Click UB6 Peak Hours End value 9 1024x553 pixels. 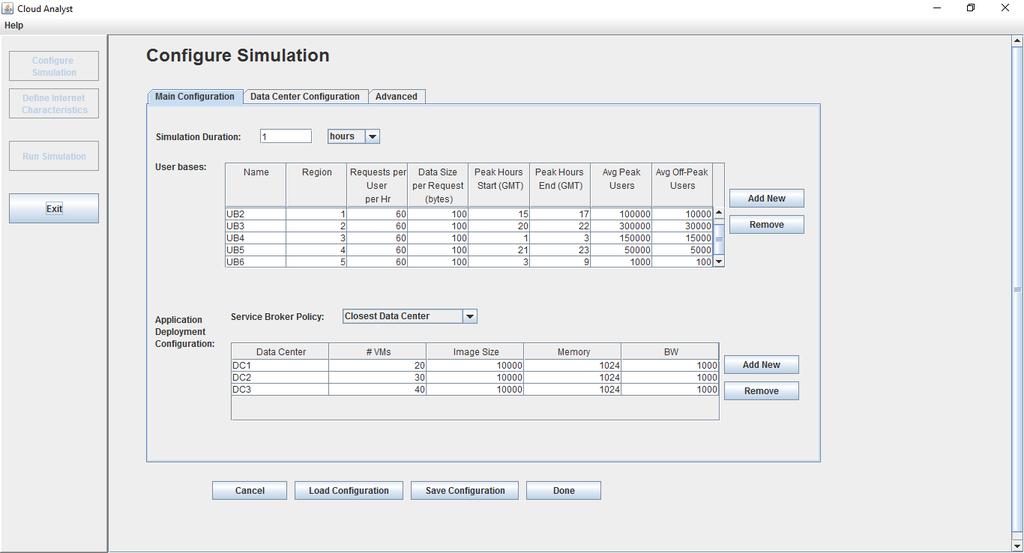click(560, 262)
